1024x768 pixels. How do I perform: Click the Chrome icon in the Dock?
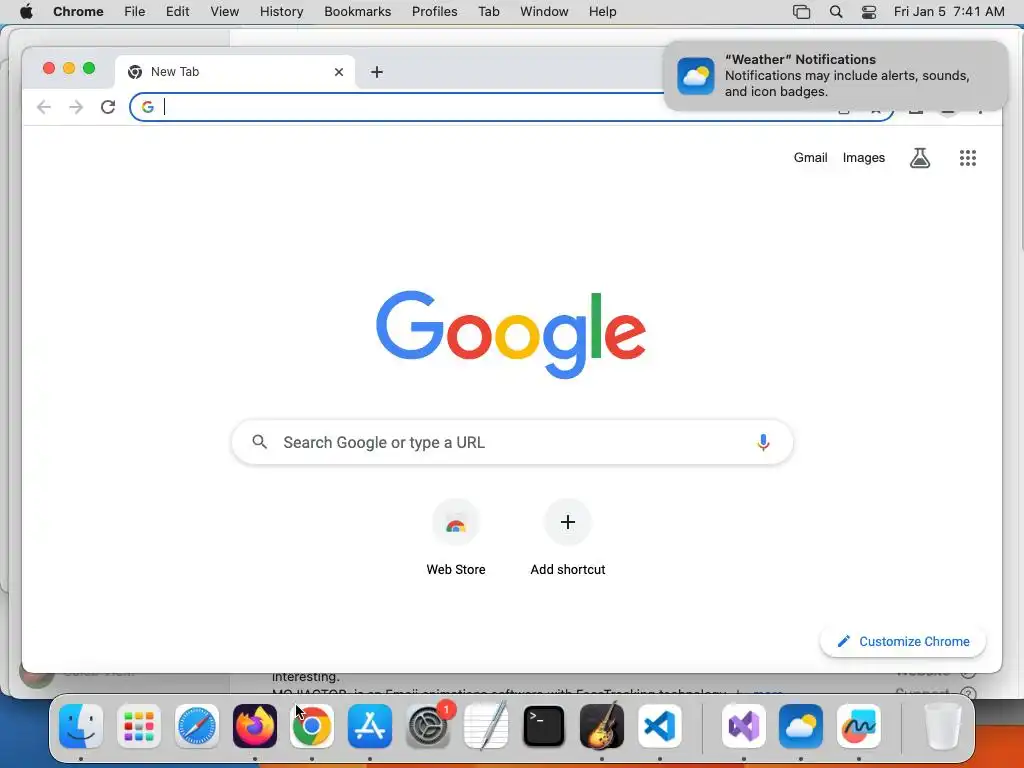(x=312, y=726)
